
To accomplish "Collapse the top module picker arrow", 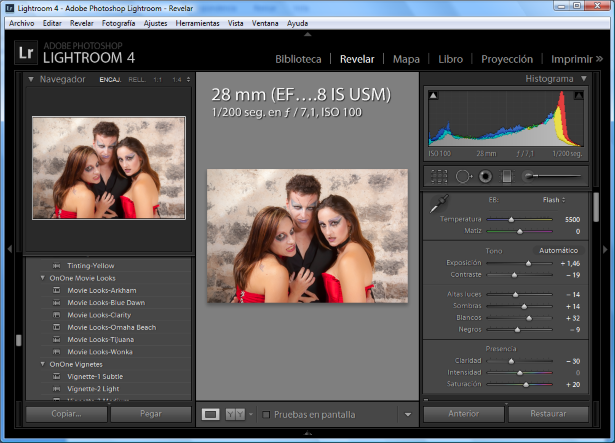I will pyautogui.click(x=308, y=35).
